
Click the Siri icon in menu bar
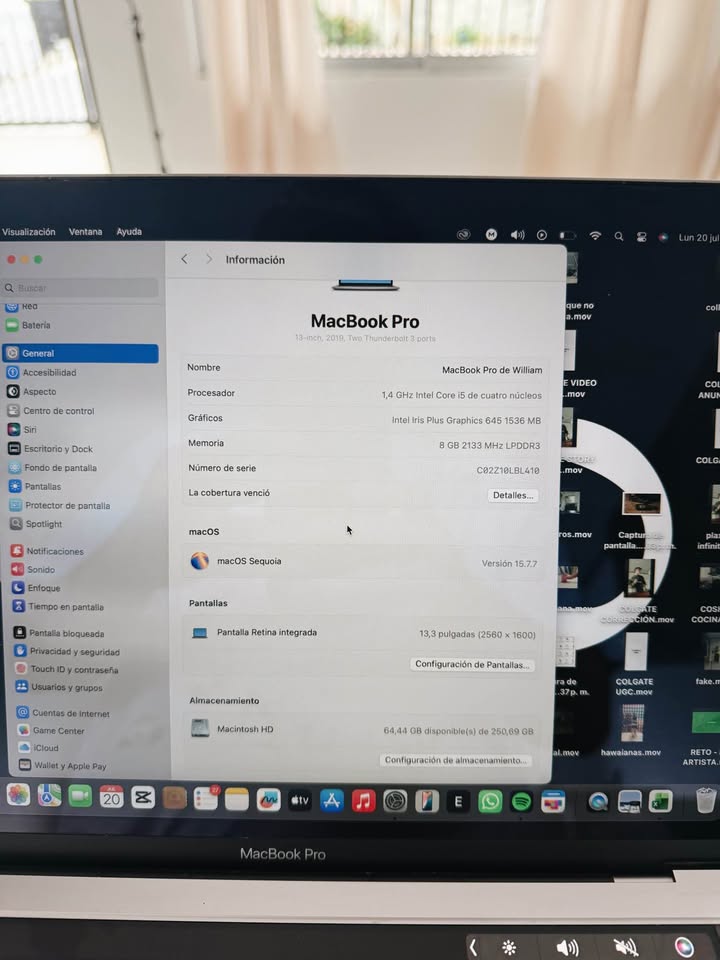[663, 237]
